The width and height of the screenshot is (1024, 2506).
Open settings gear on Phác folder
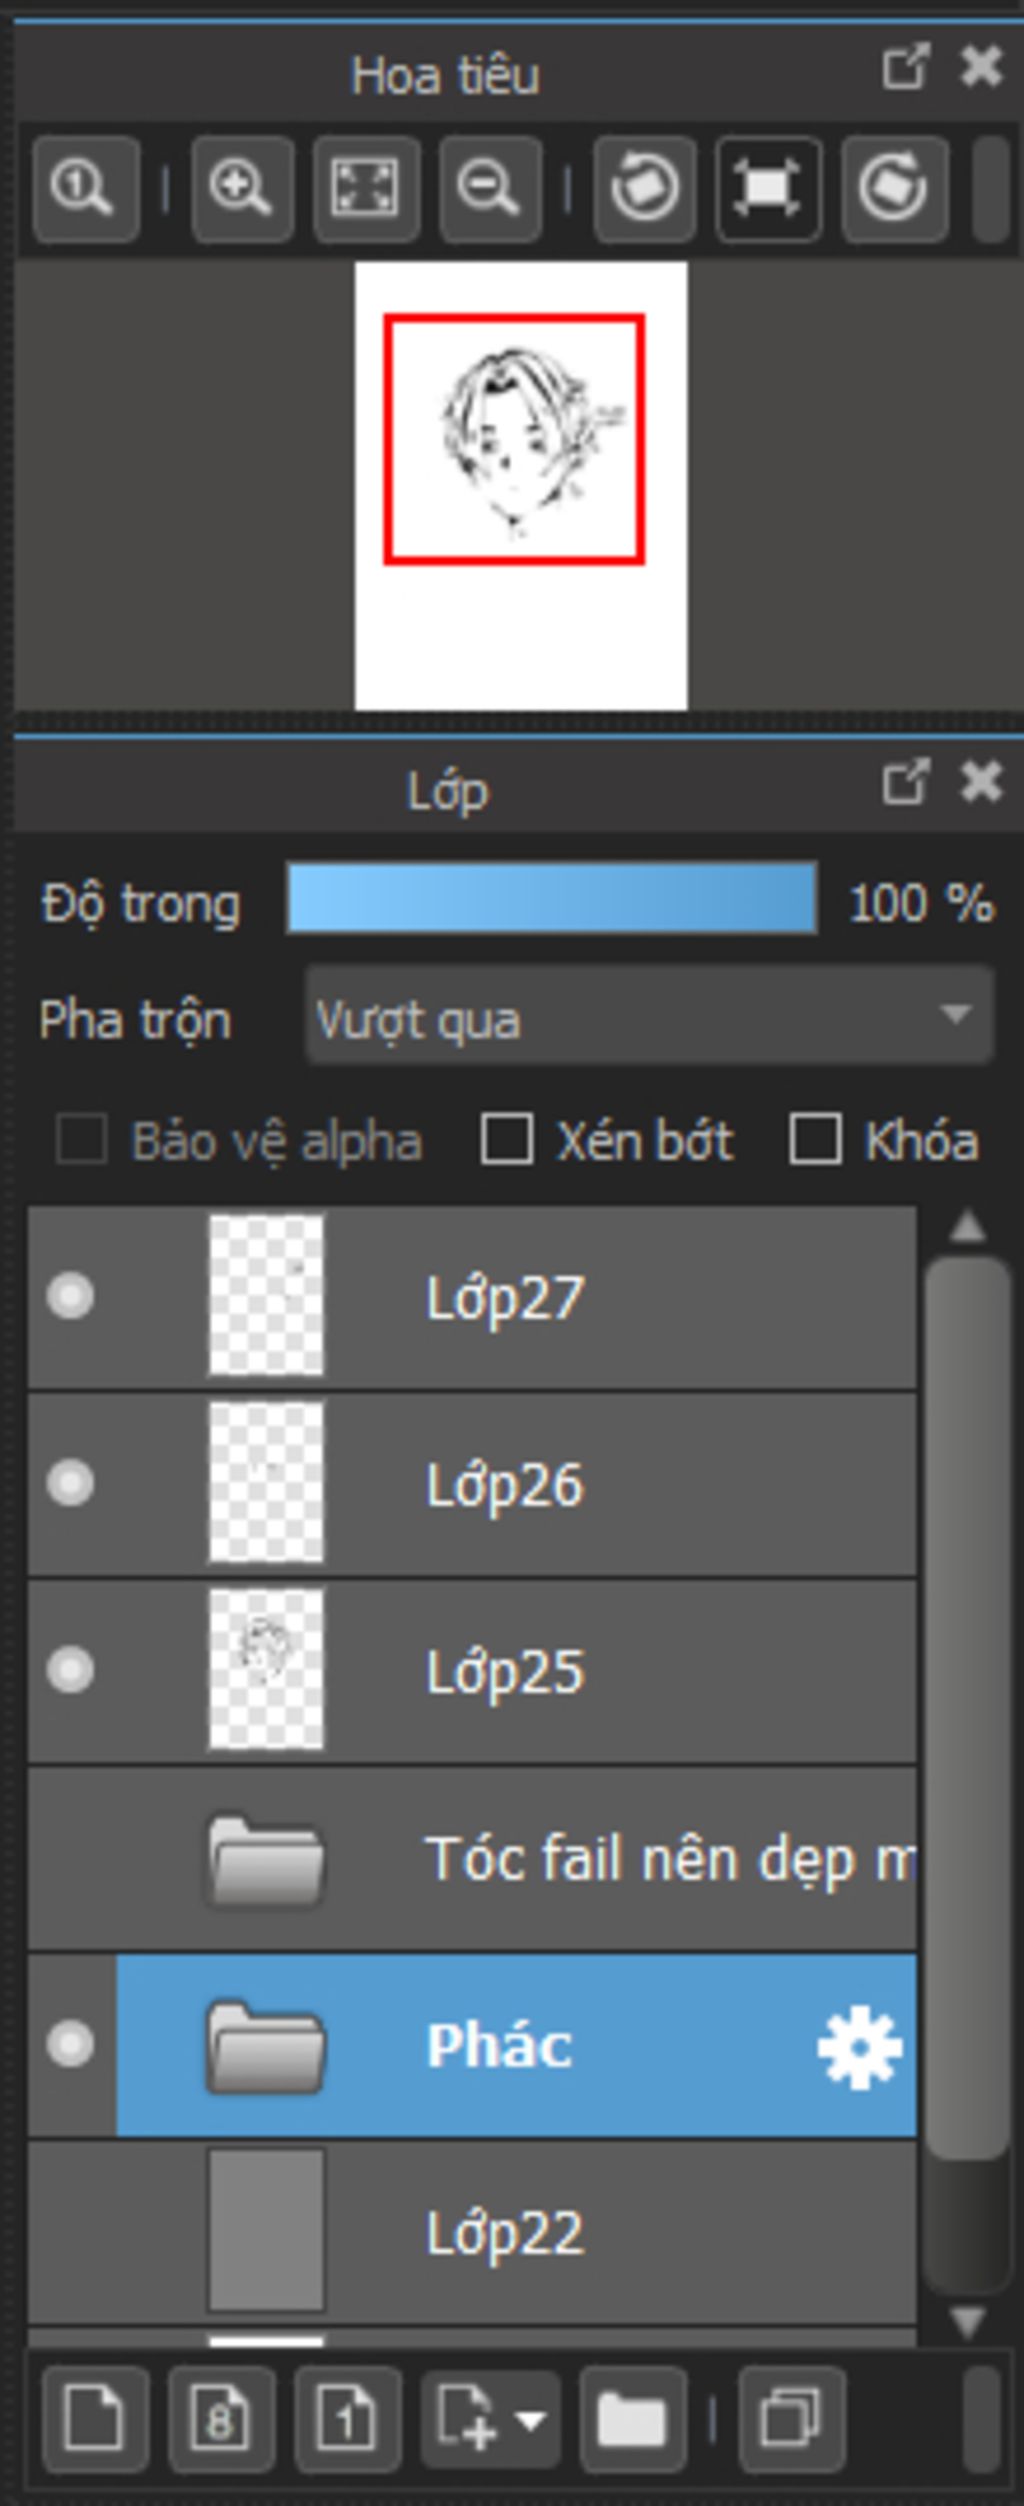(859, 2045)
